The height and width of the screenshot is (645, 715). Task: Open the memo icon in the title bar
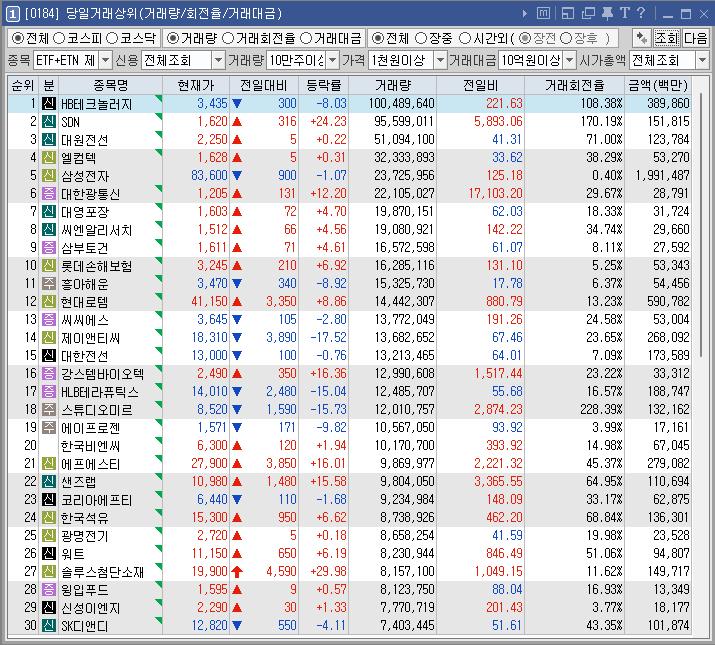click(x=543, y=13)
